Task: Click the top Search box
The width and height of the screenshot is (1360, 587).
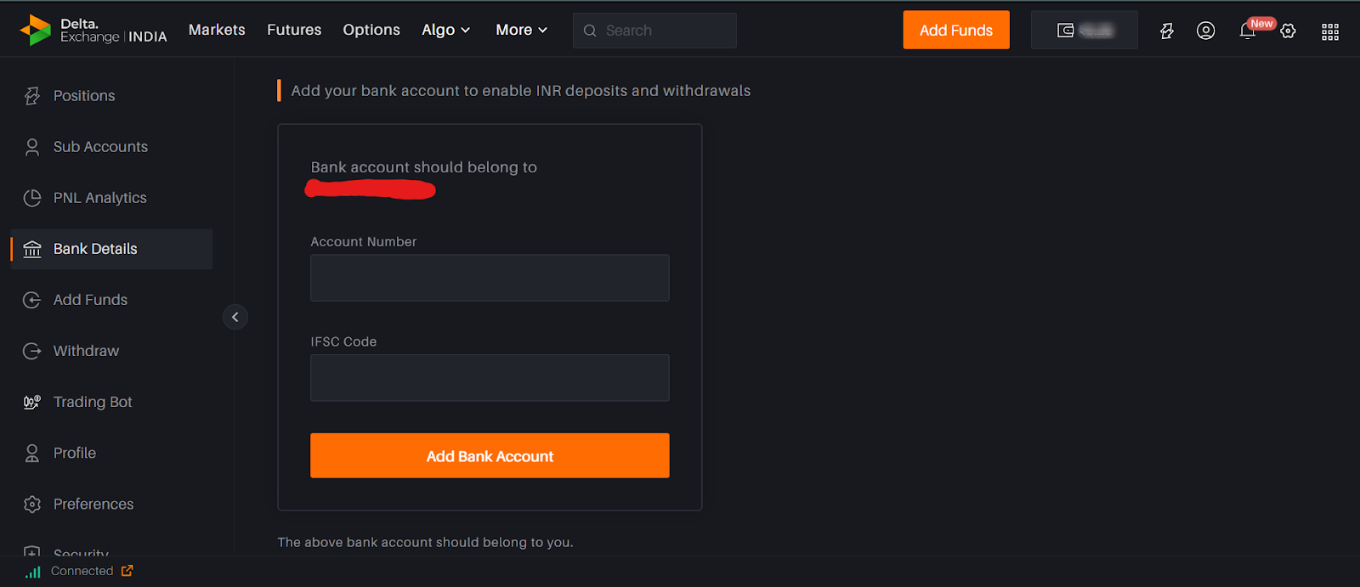Action: pos(655,30)
